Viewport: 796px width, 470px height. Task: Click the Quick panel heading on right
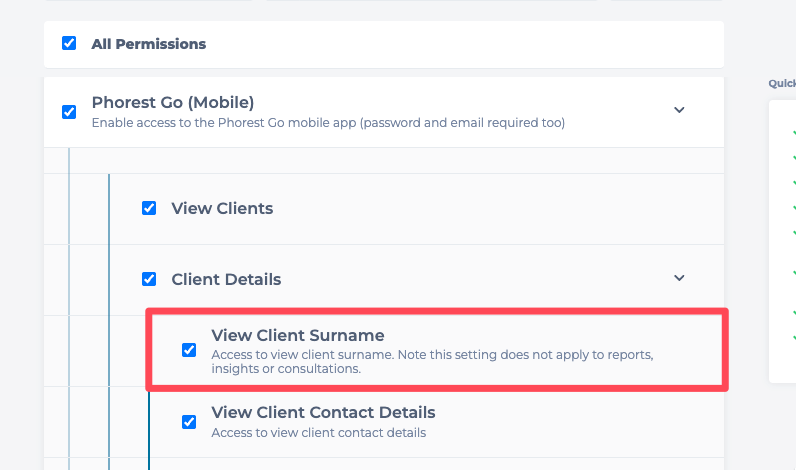781,84
